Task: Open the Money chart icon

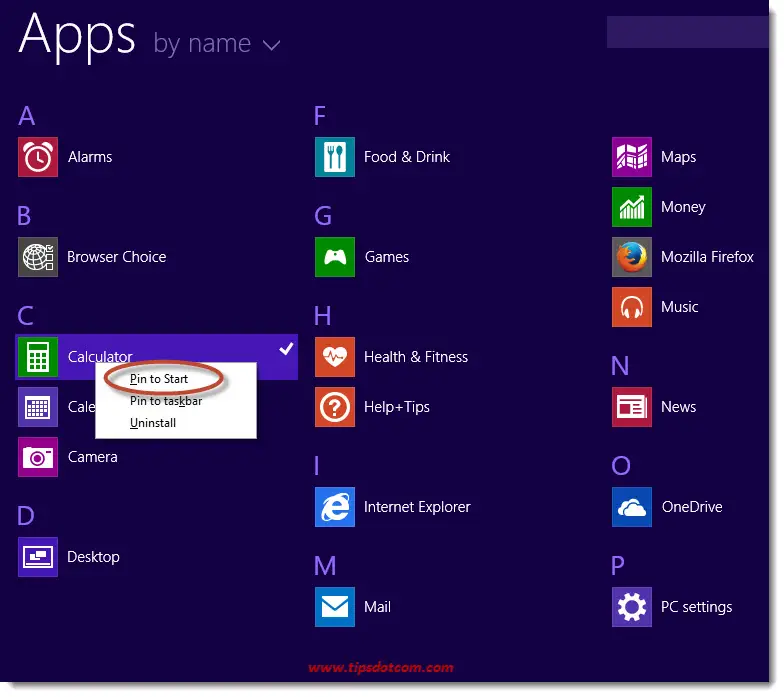Action: click(632, 207)
